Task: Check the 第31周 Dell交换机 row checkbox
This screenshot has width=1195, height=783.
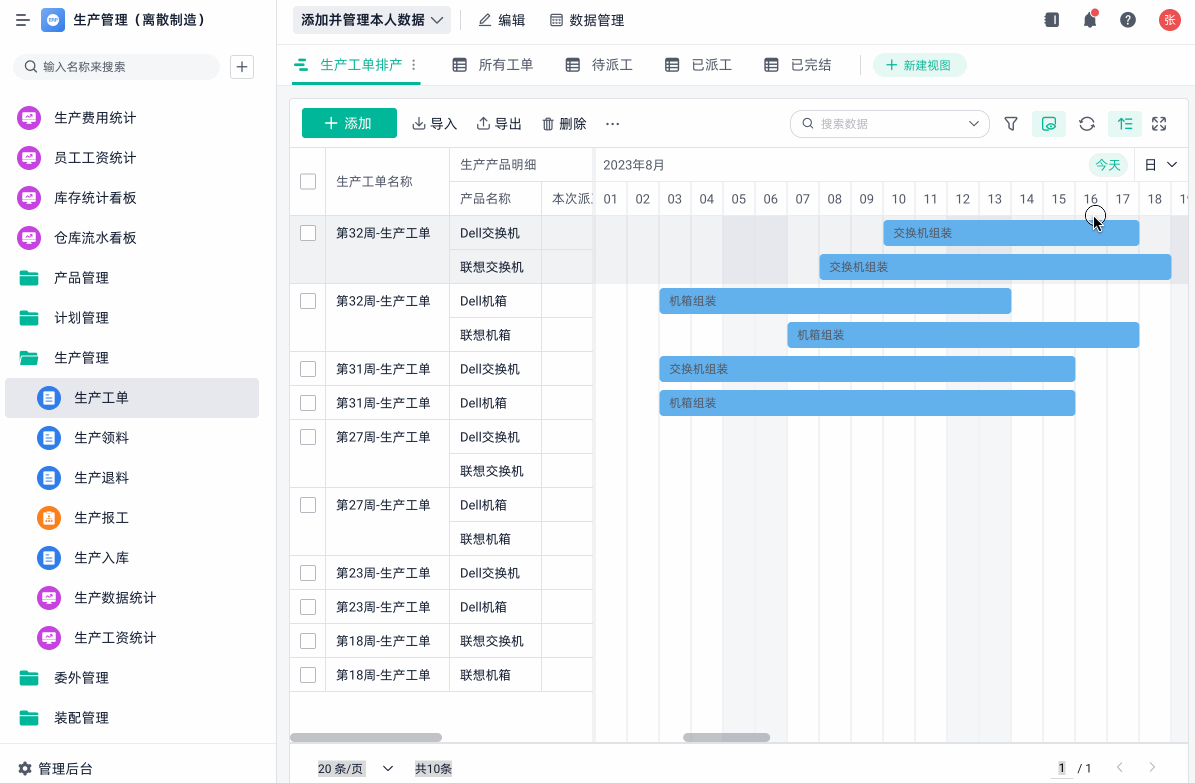Action: pos(308,369)
